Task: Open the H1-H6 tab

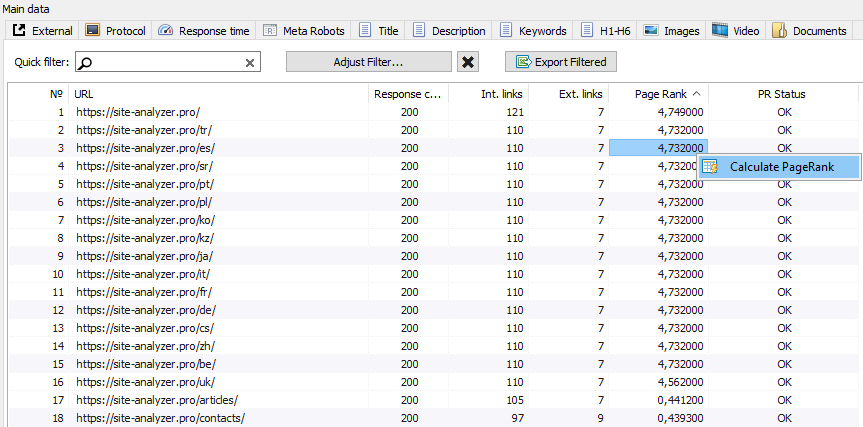Action: tap(605, 31)
